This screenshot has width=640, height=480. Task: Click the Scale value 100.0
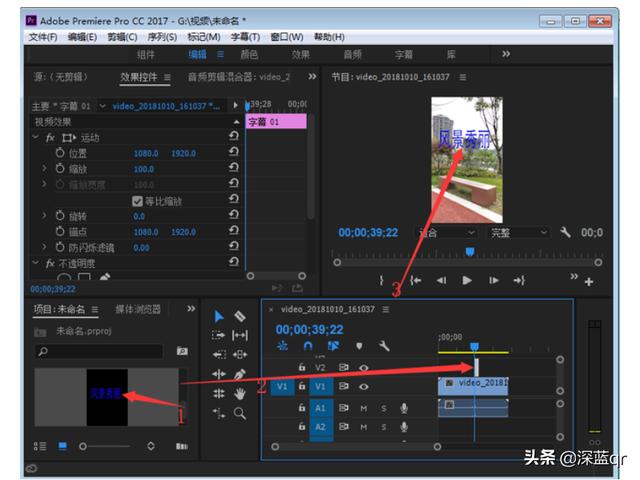(x=144, y=169)
